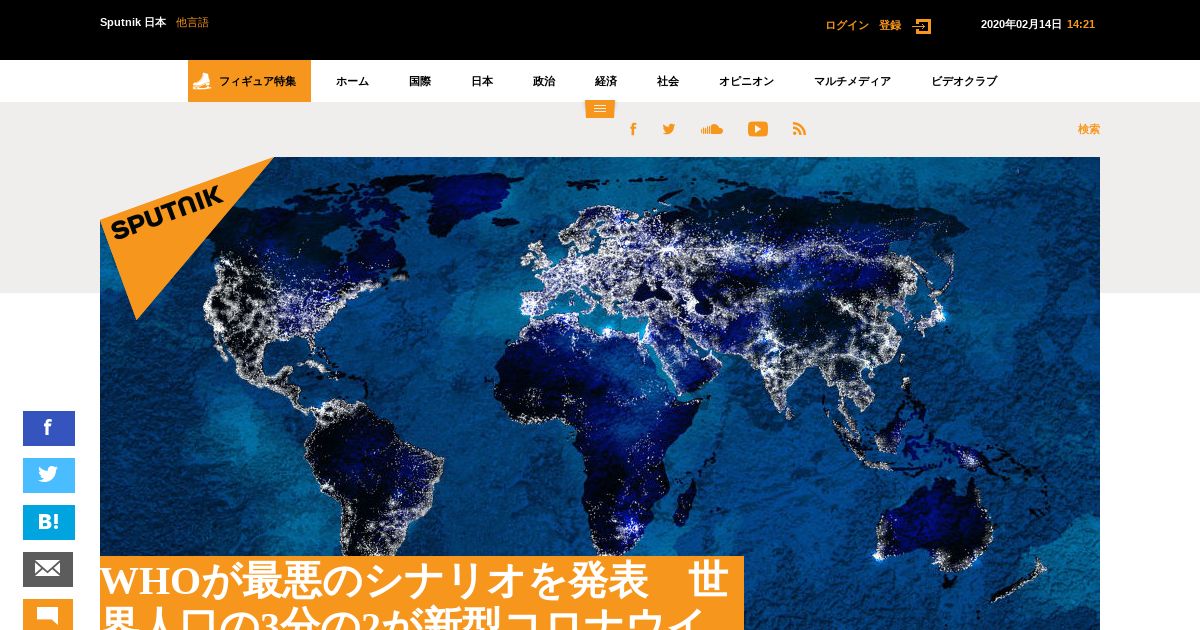Open the 政治 section
Viewport: 1200px width, 630px height.
click(544, 81)
